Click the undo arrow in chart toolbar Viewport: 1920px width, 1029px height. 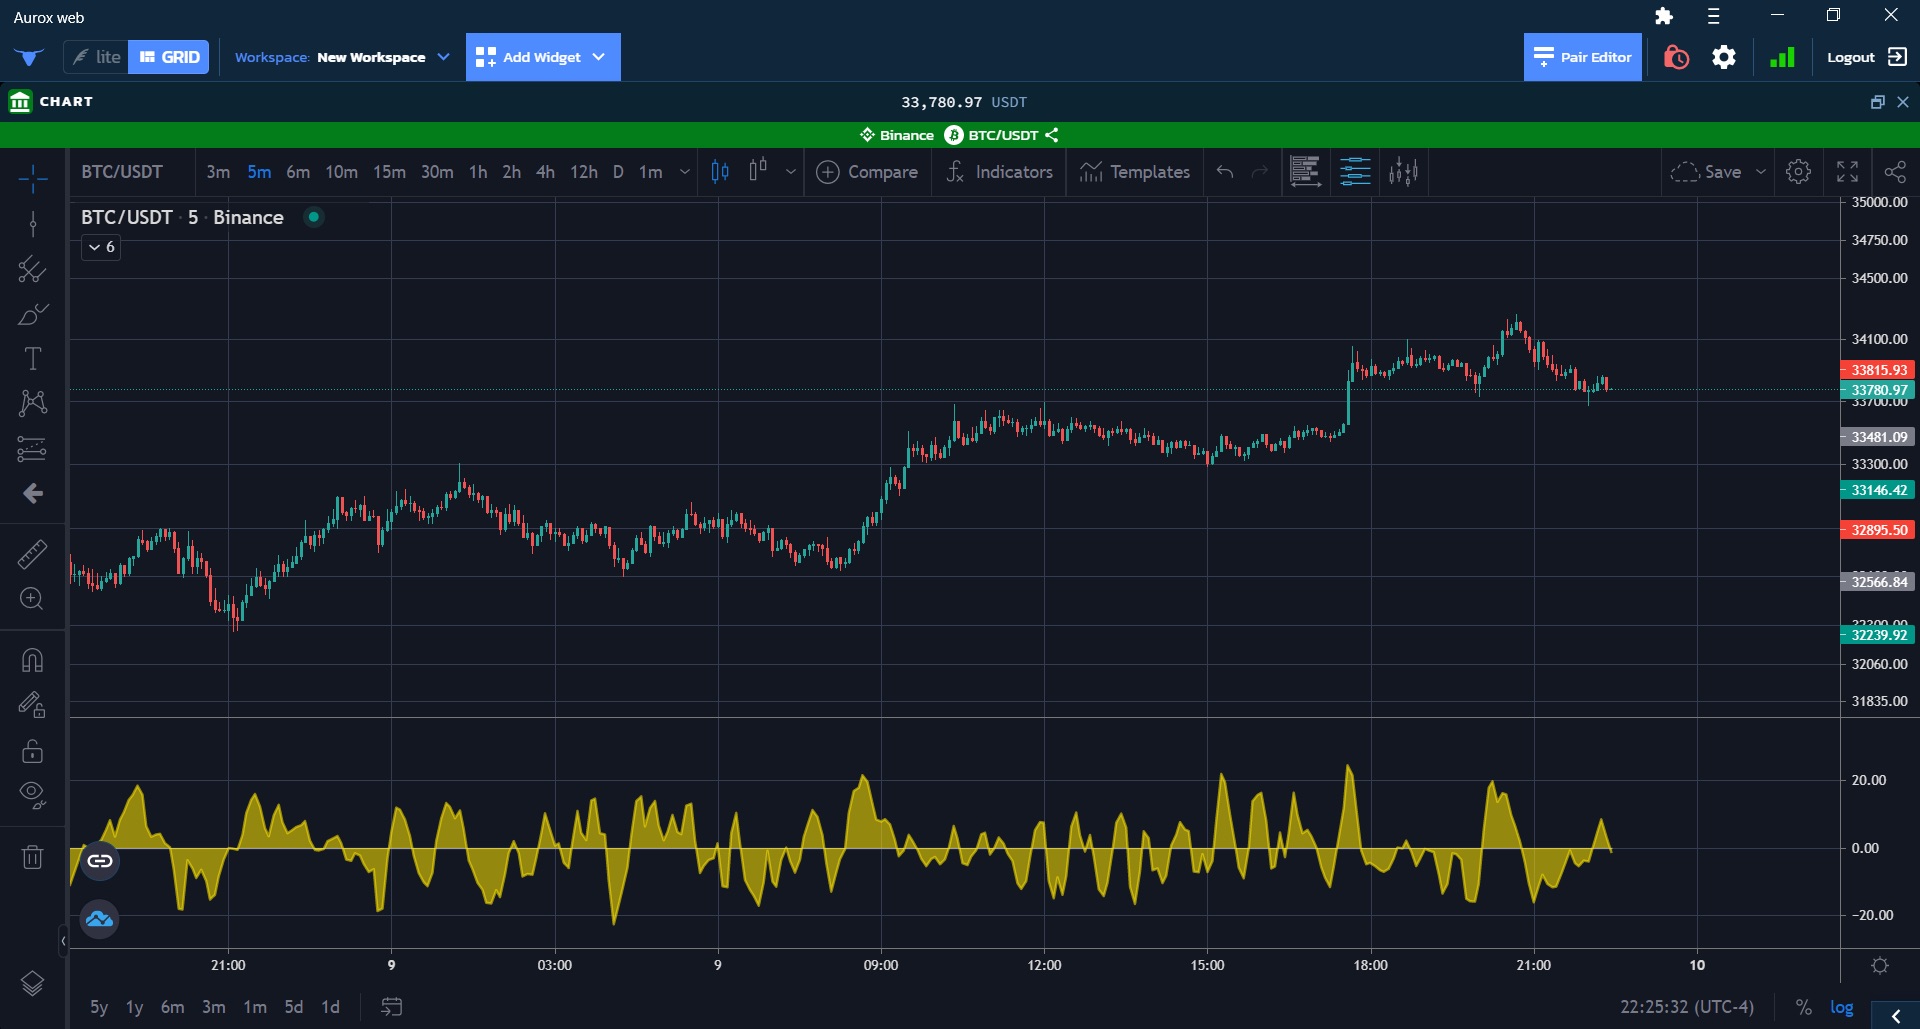click(x=1224, y=172)
